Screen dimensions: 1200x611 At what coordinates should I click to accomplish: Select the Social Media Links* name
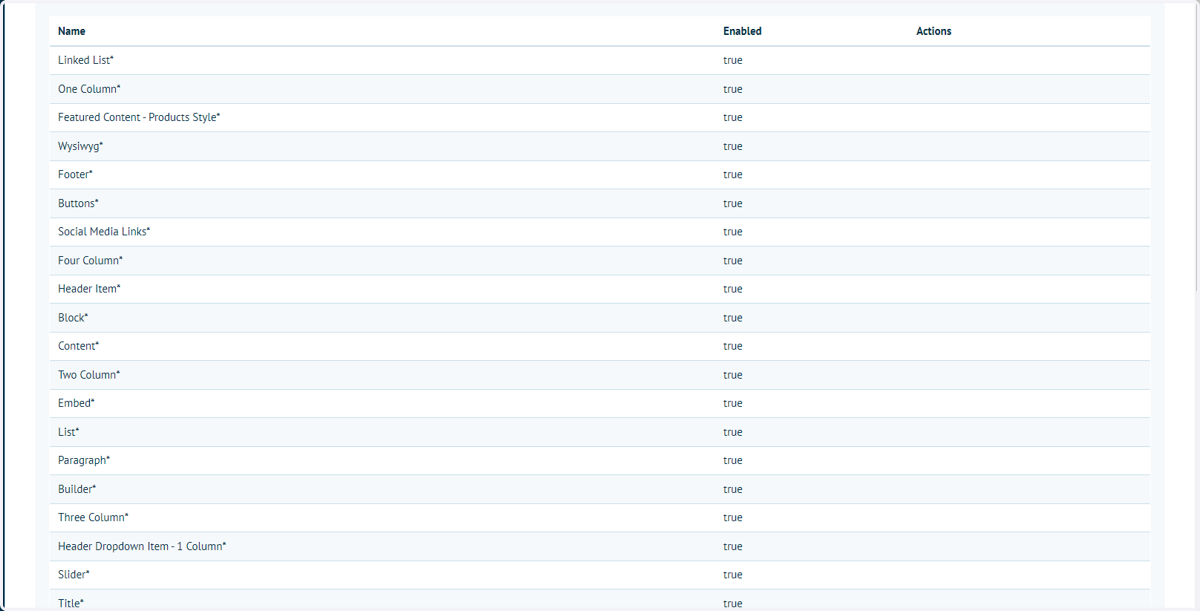click(x=104, y=231)
